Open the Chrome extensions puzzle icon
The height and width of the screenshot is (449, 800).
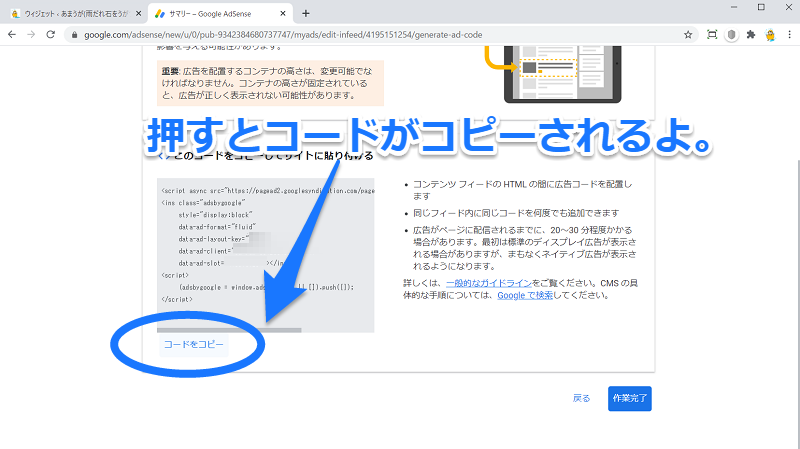(750, 34)
